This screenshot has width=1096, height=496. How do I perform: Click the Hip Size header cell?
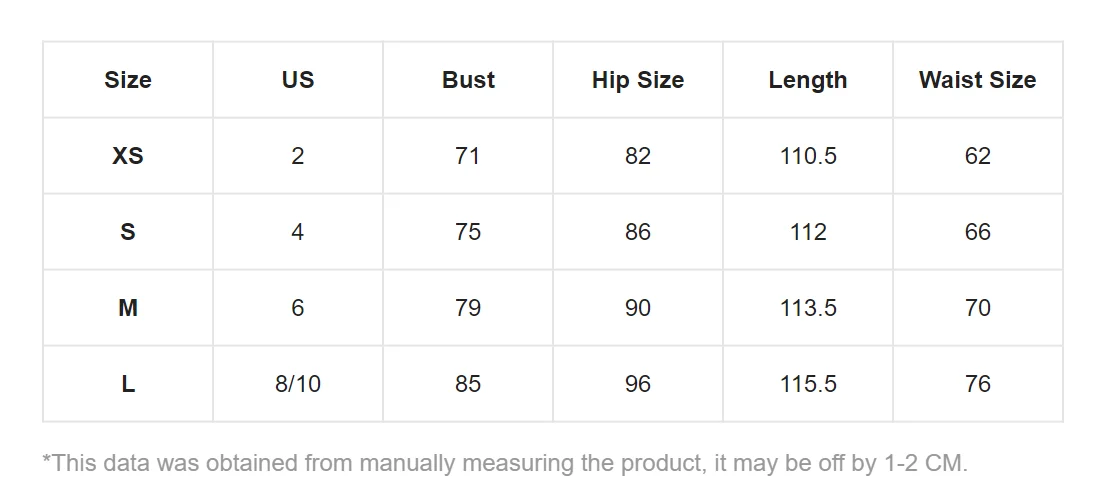pos(637,80)
